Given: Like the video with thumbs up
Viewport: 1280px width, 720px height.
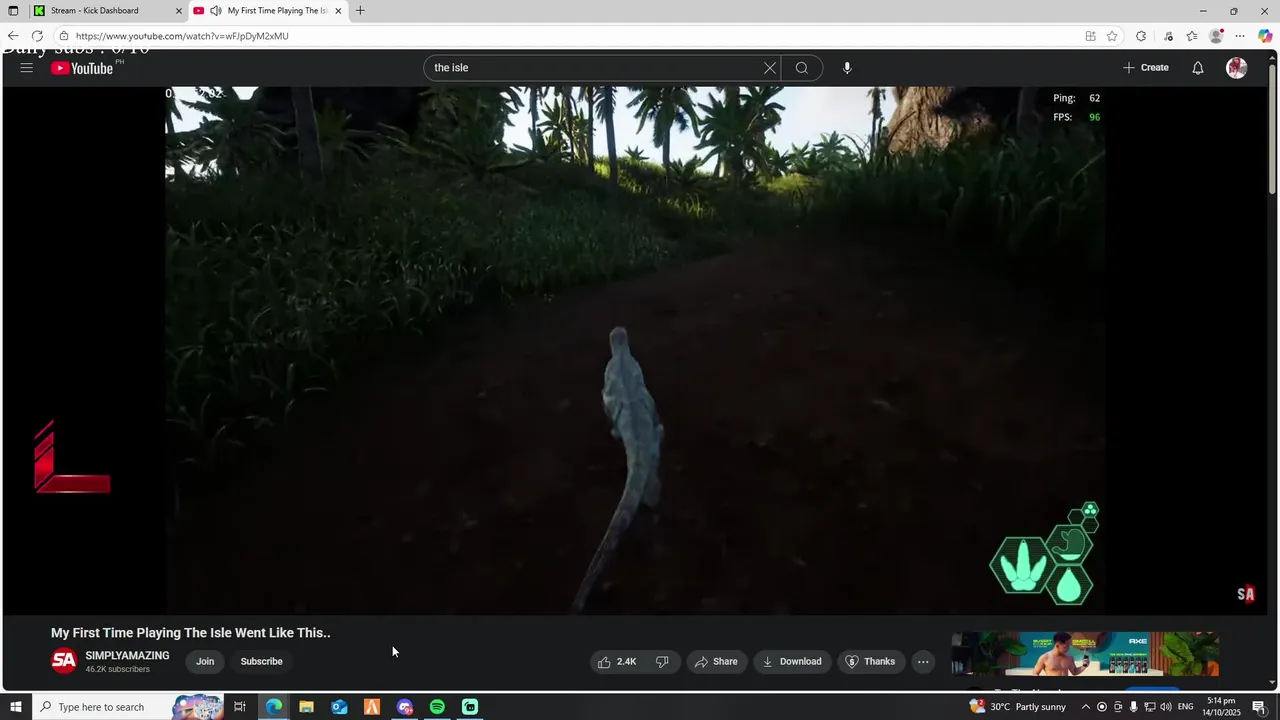Looking at the screenshot, I should (616, 661).
